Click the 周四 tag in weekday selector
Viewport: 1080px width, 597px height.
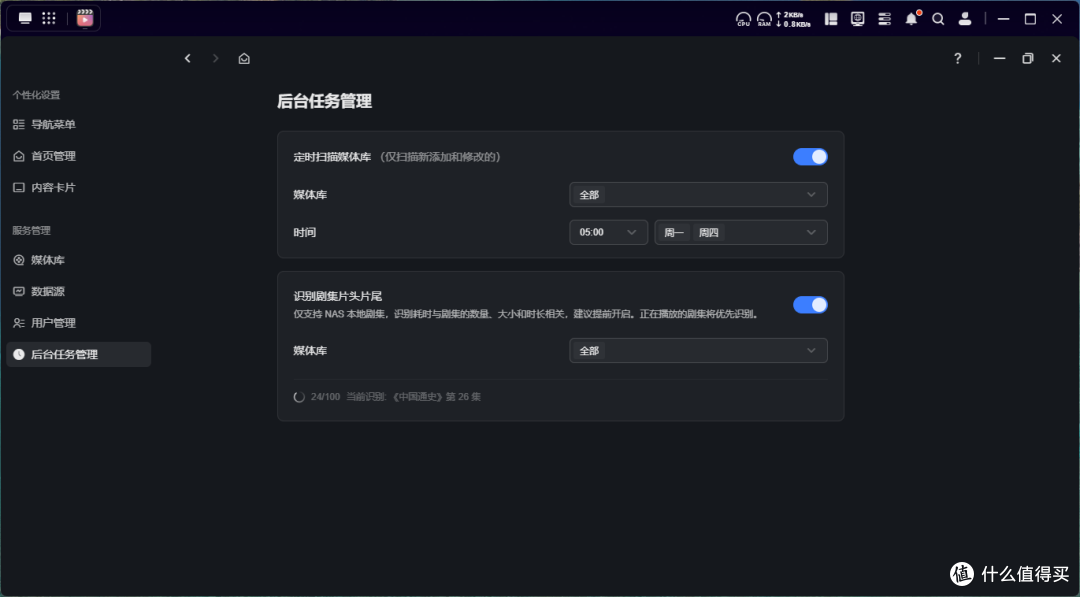click(x=709, y=233)
